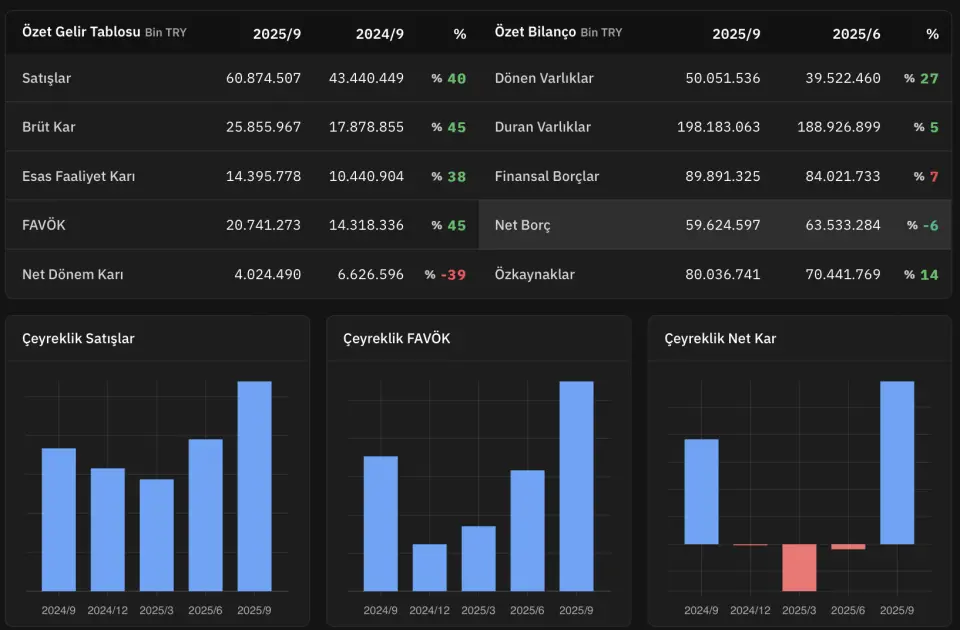Screen dimensions: 960x630
Task: Click the Esas Faaliyet Karı row label
Action: pos(78,176)
